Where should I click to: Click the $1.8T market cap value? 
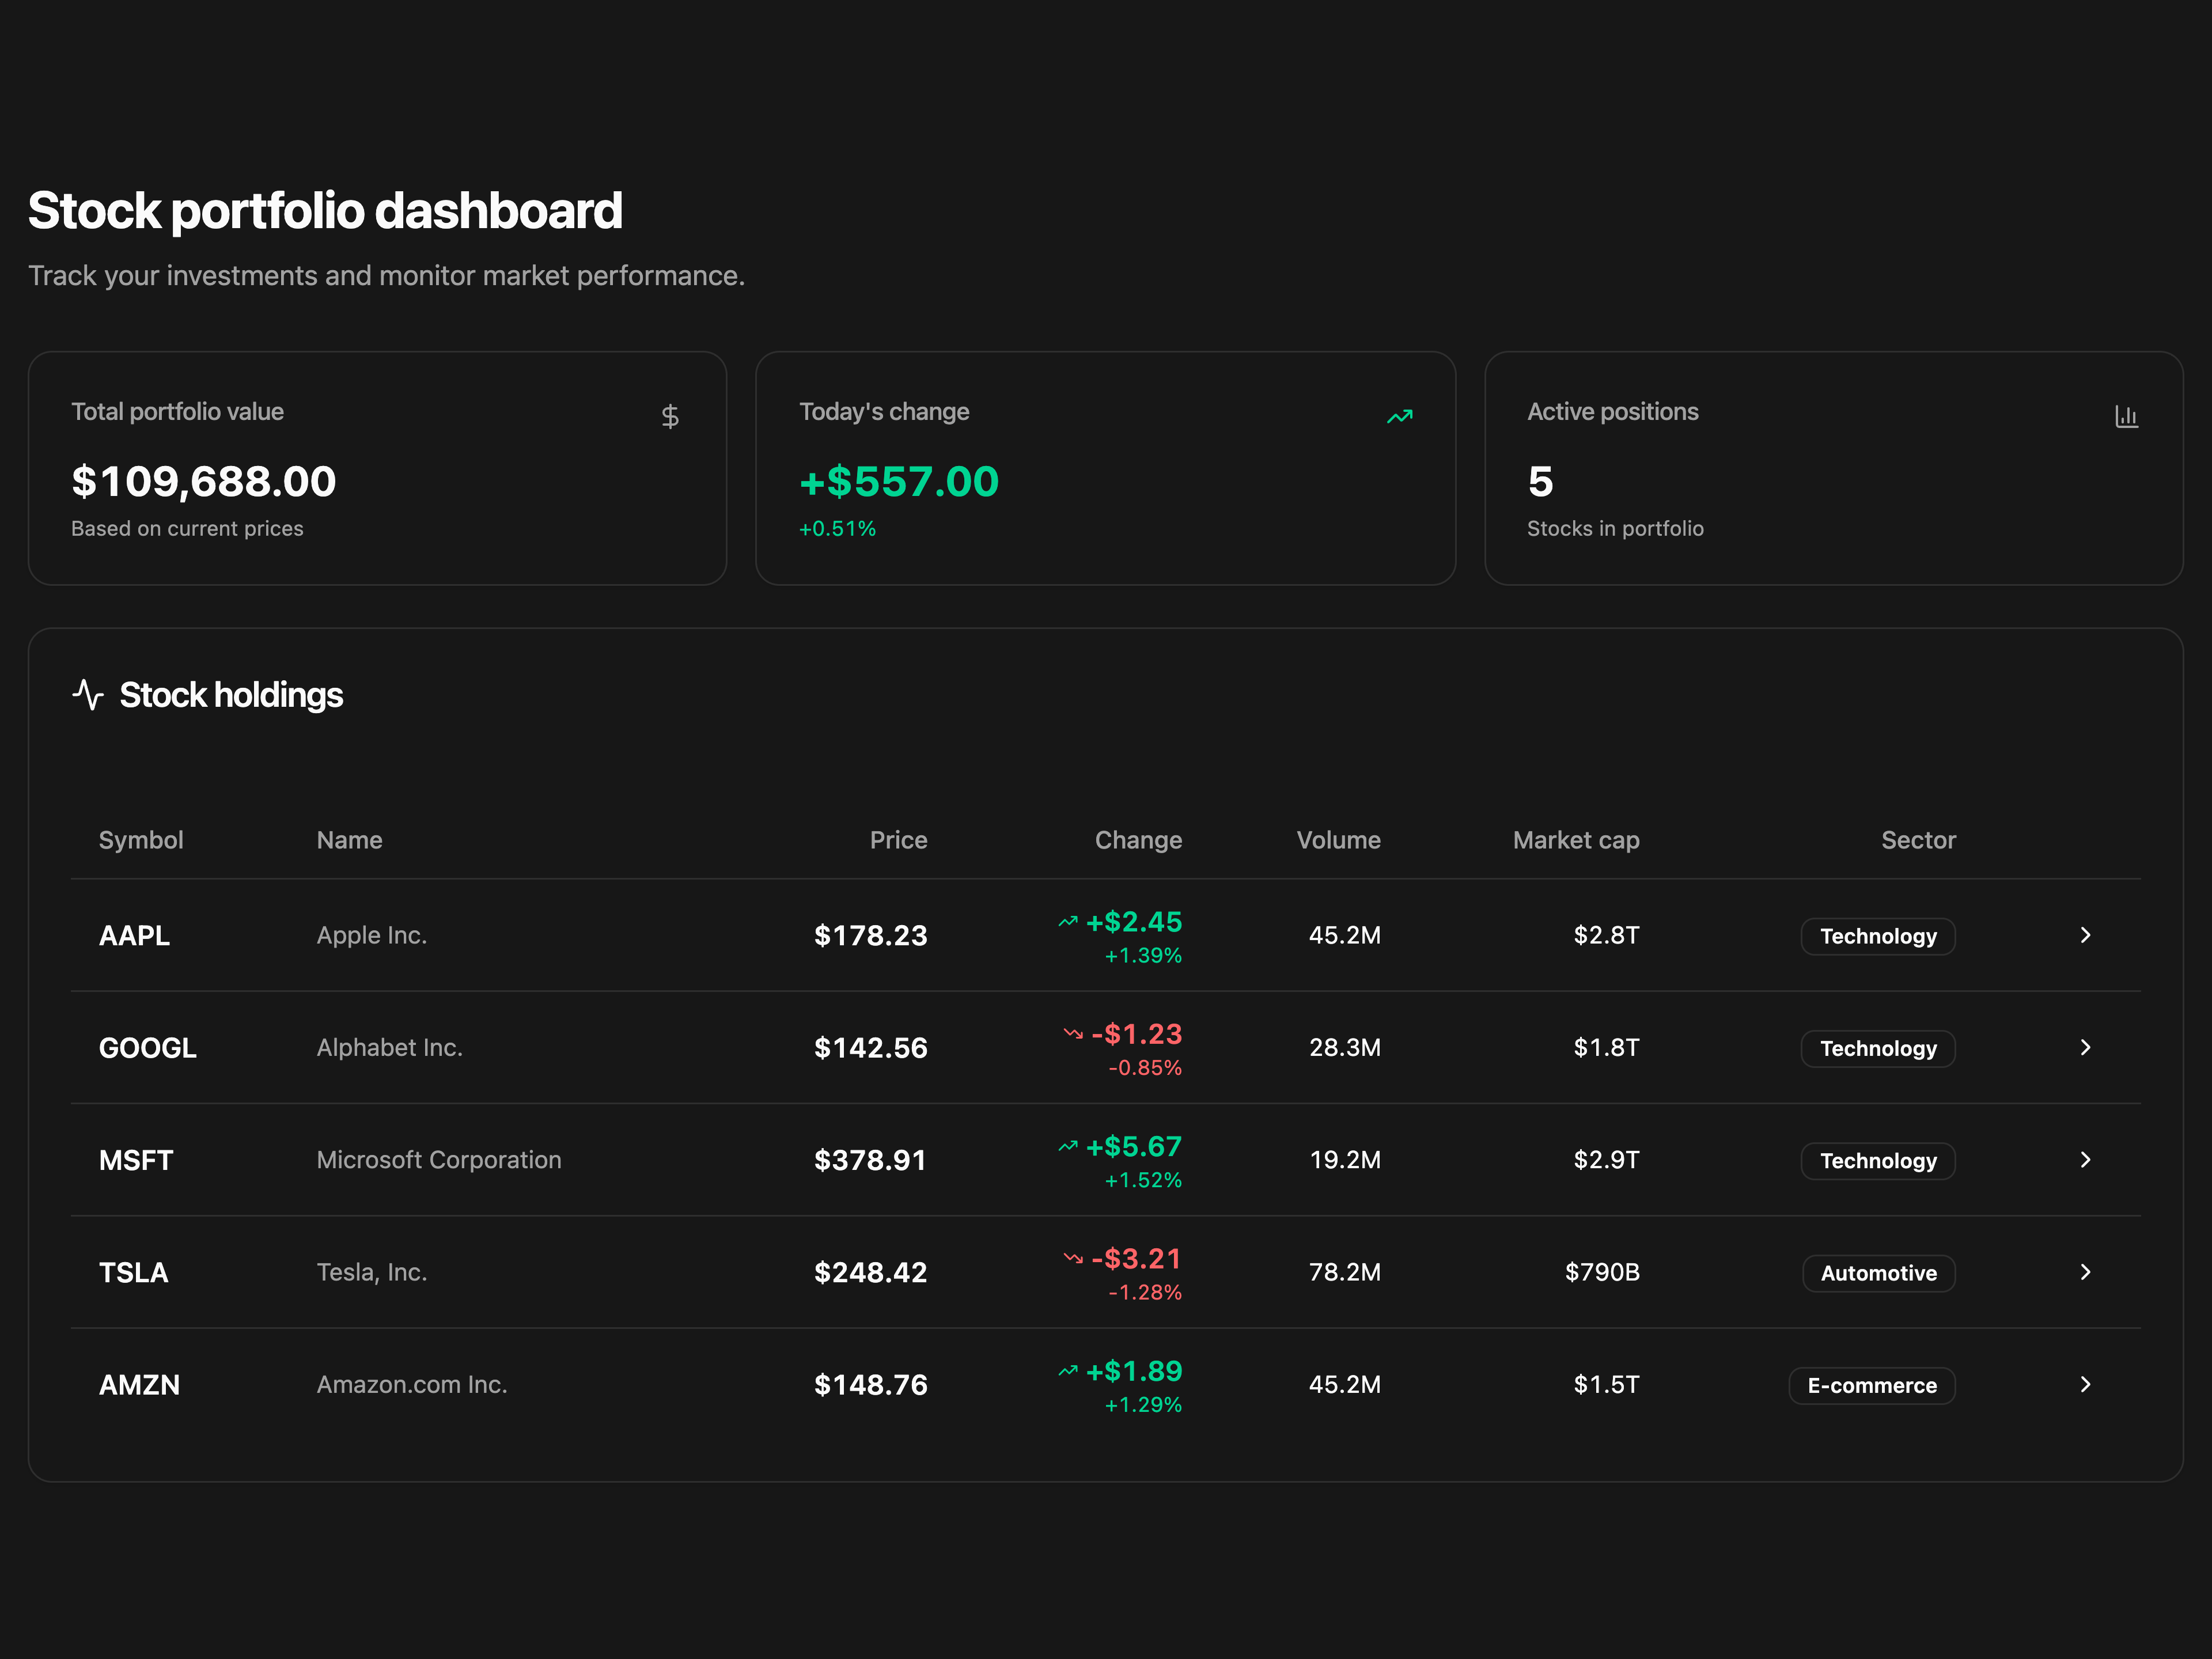(x=1606, y=1047)
